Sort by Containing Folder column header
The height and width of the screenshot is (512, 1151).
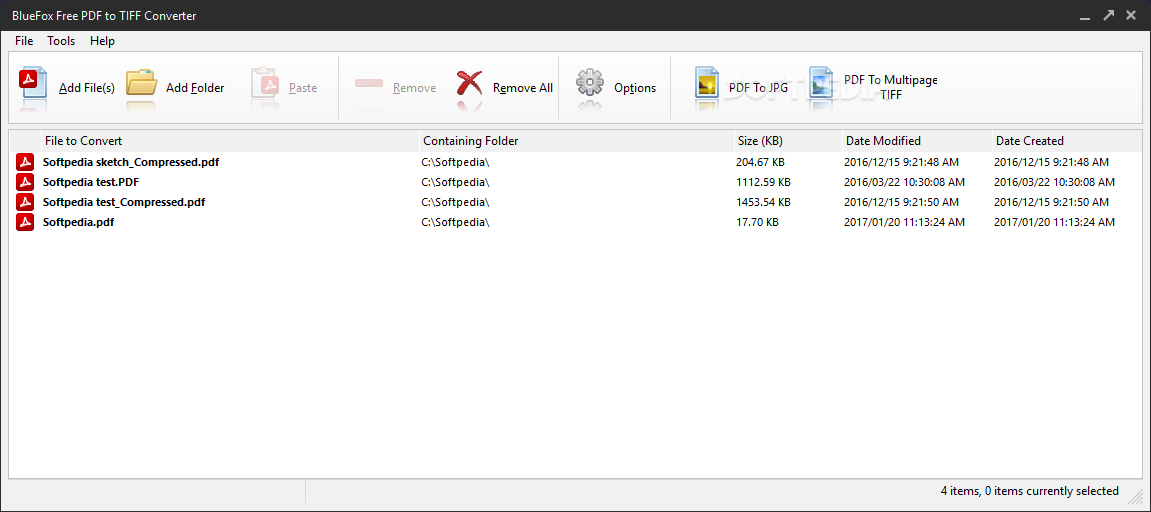(x=576, y=141)
